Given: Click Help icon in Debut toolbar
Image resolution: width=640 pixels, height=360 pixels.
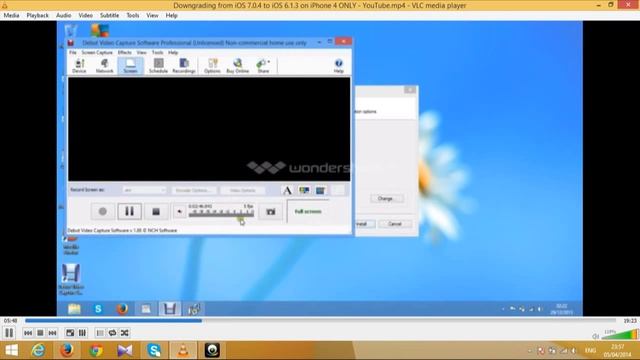Looking at the screenshot, I should [339, 66].
